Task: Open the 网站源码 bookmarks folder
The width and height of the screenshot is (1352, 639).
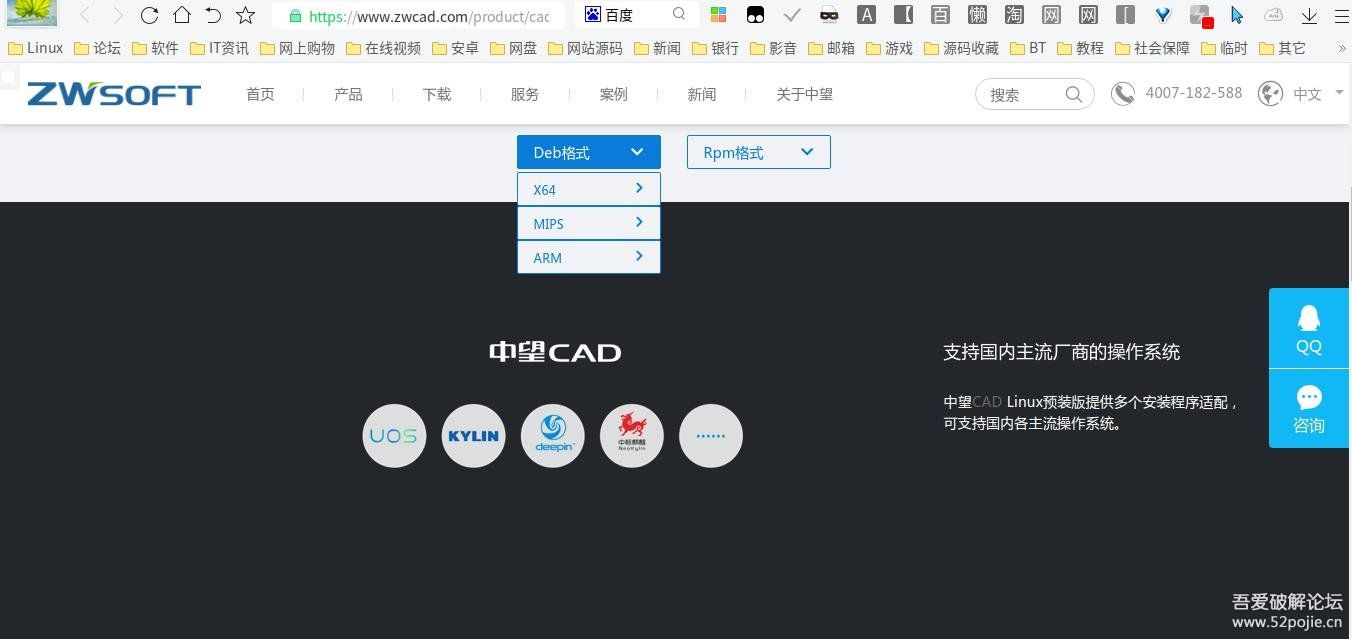Action: 585,48
